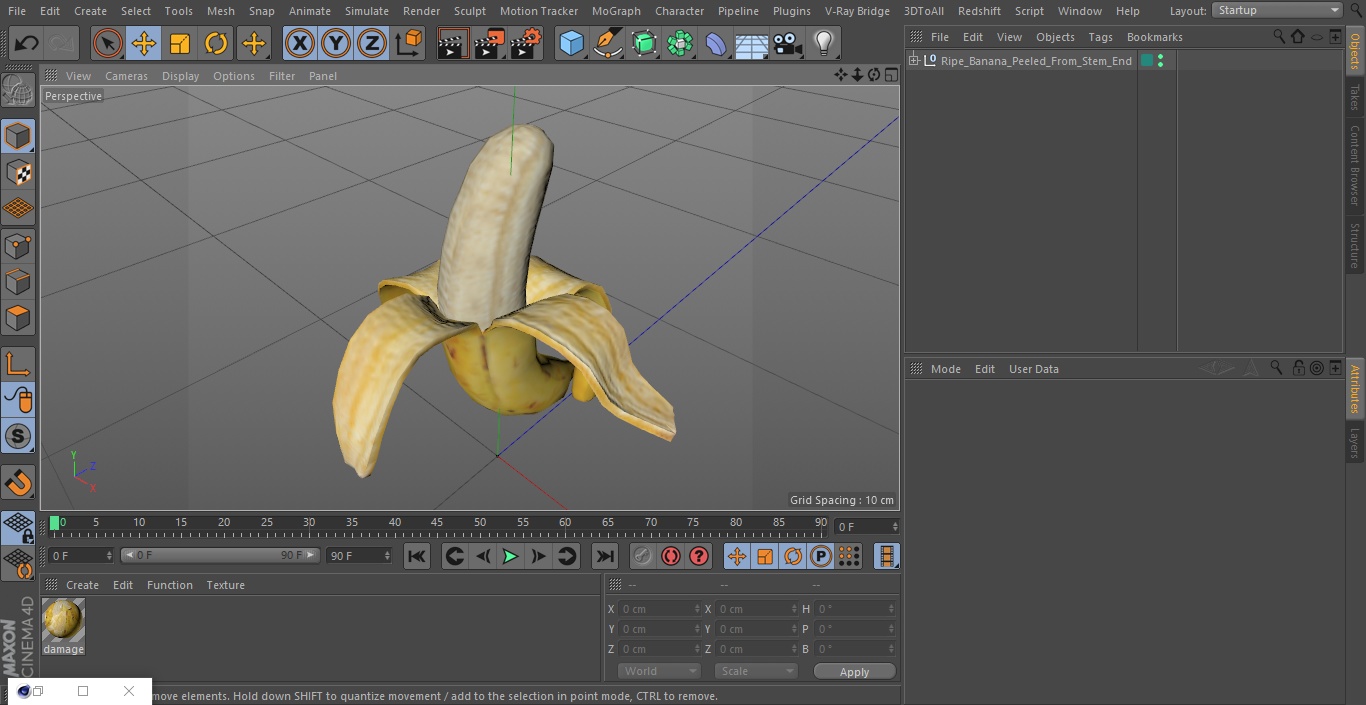Click the lock icon in Attributes manager

pos(1298,368)
